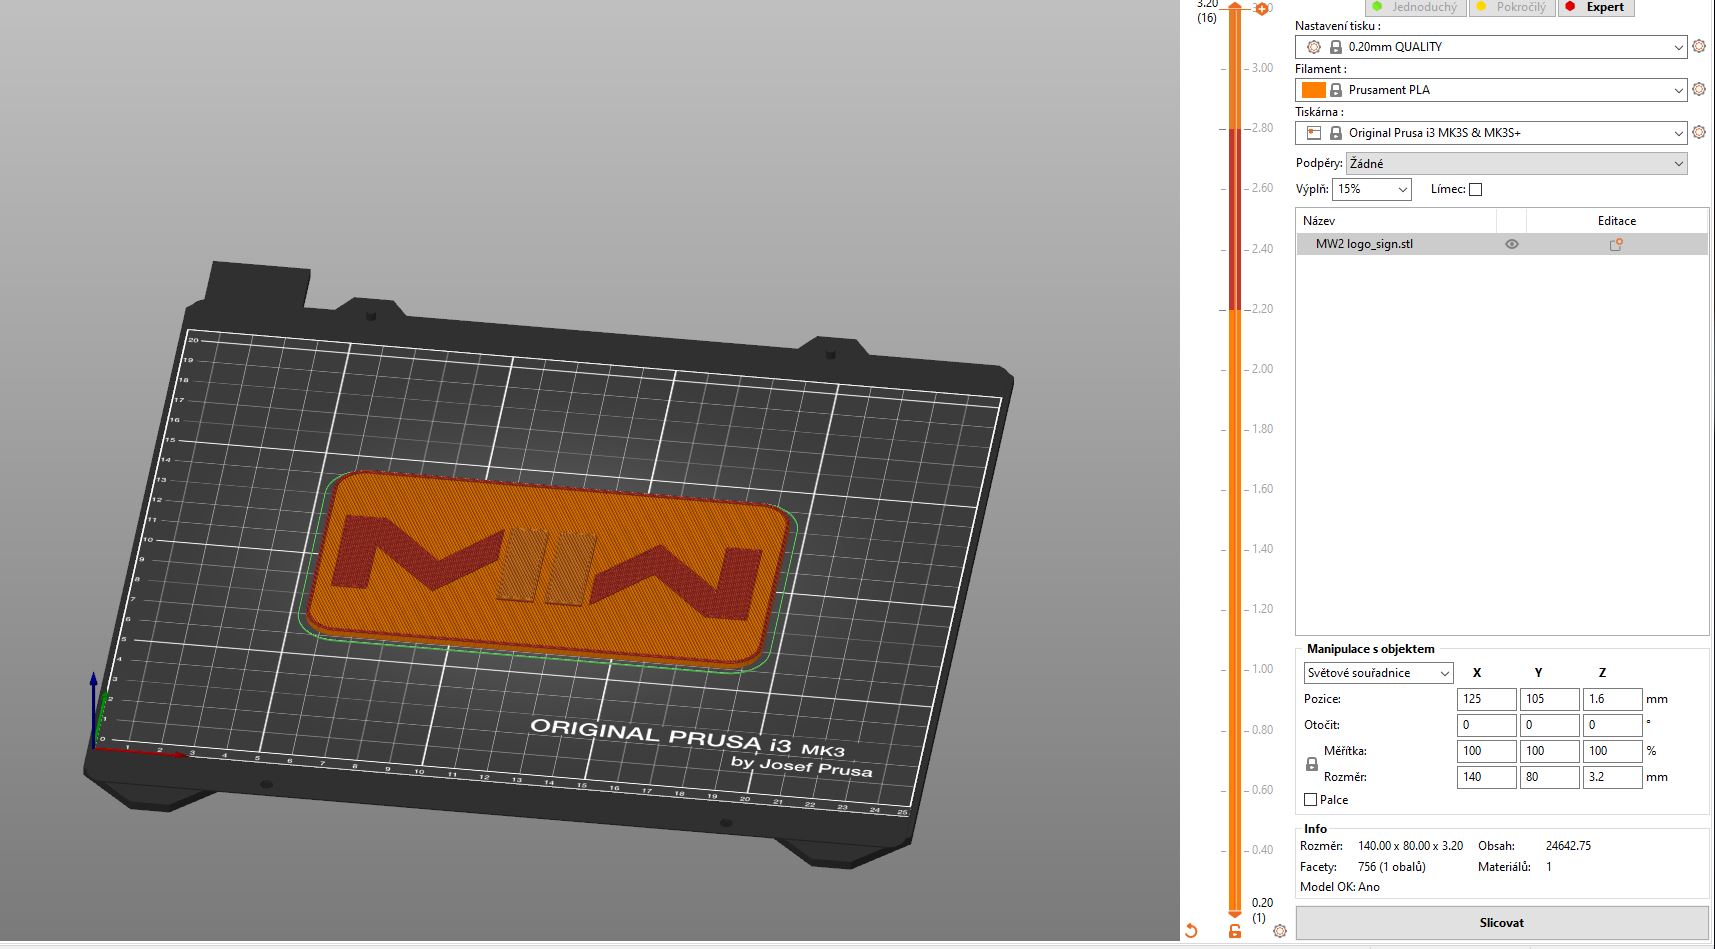Enable the Límec checkbox

point(1475,189)
